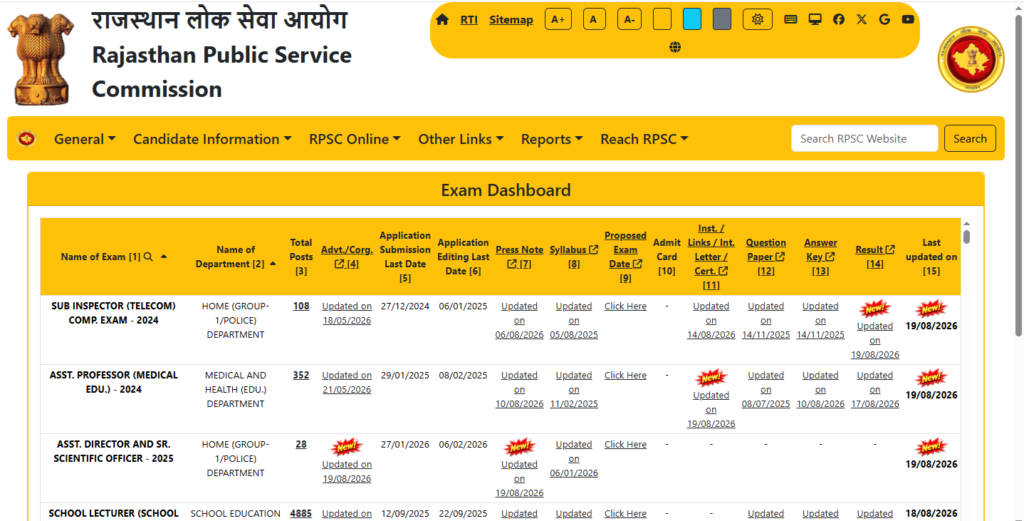Open the Facebook page icon
This screenshot has height=521, width=1024.
[x=839, y=20]
